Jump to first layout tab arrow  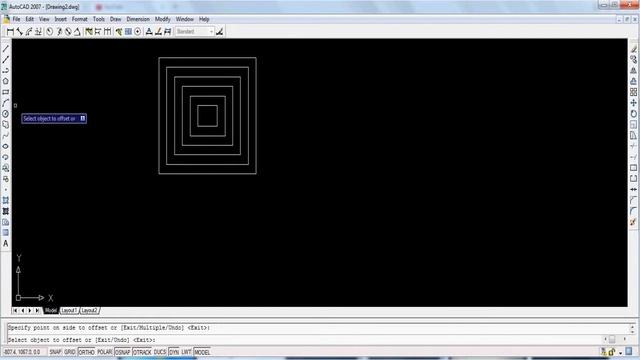point(15,311)
